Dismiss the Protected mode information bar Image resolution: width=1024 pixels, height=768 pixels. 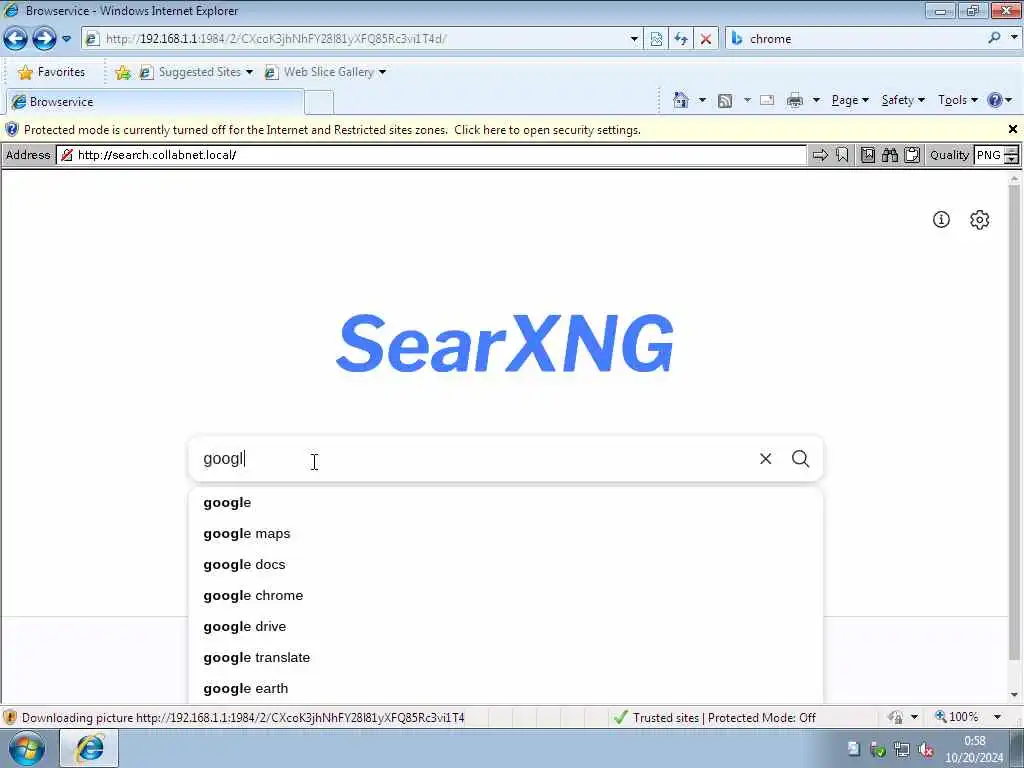(1012, 129)
